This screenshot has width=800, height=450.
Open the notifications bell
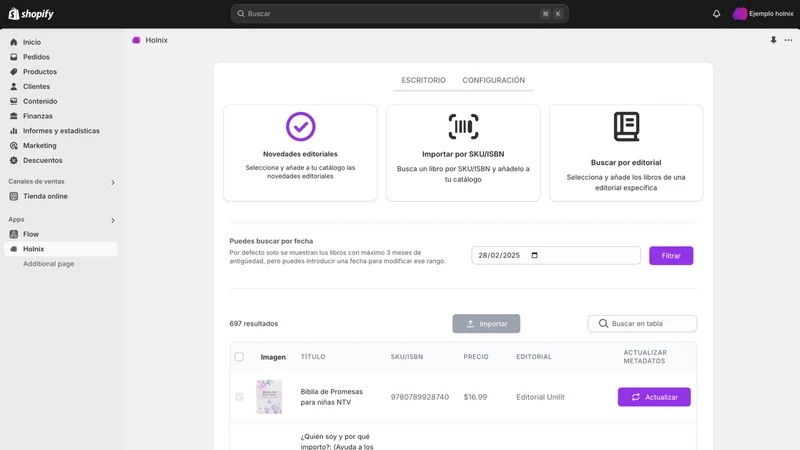point(716,14)
